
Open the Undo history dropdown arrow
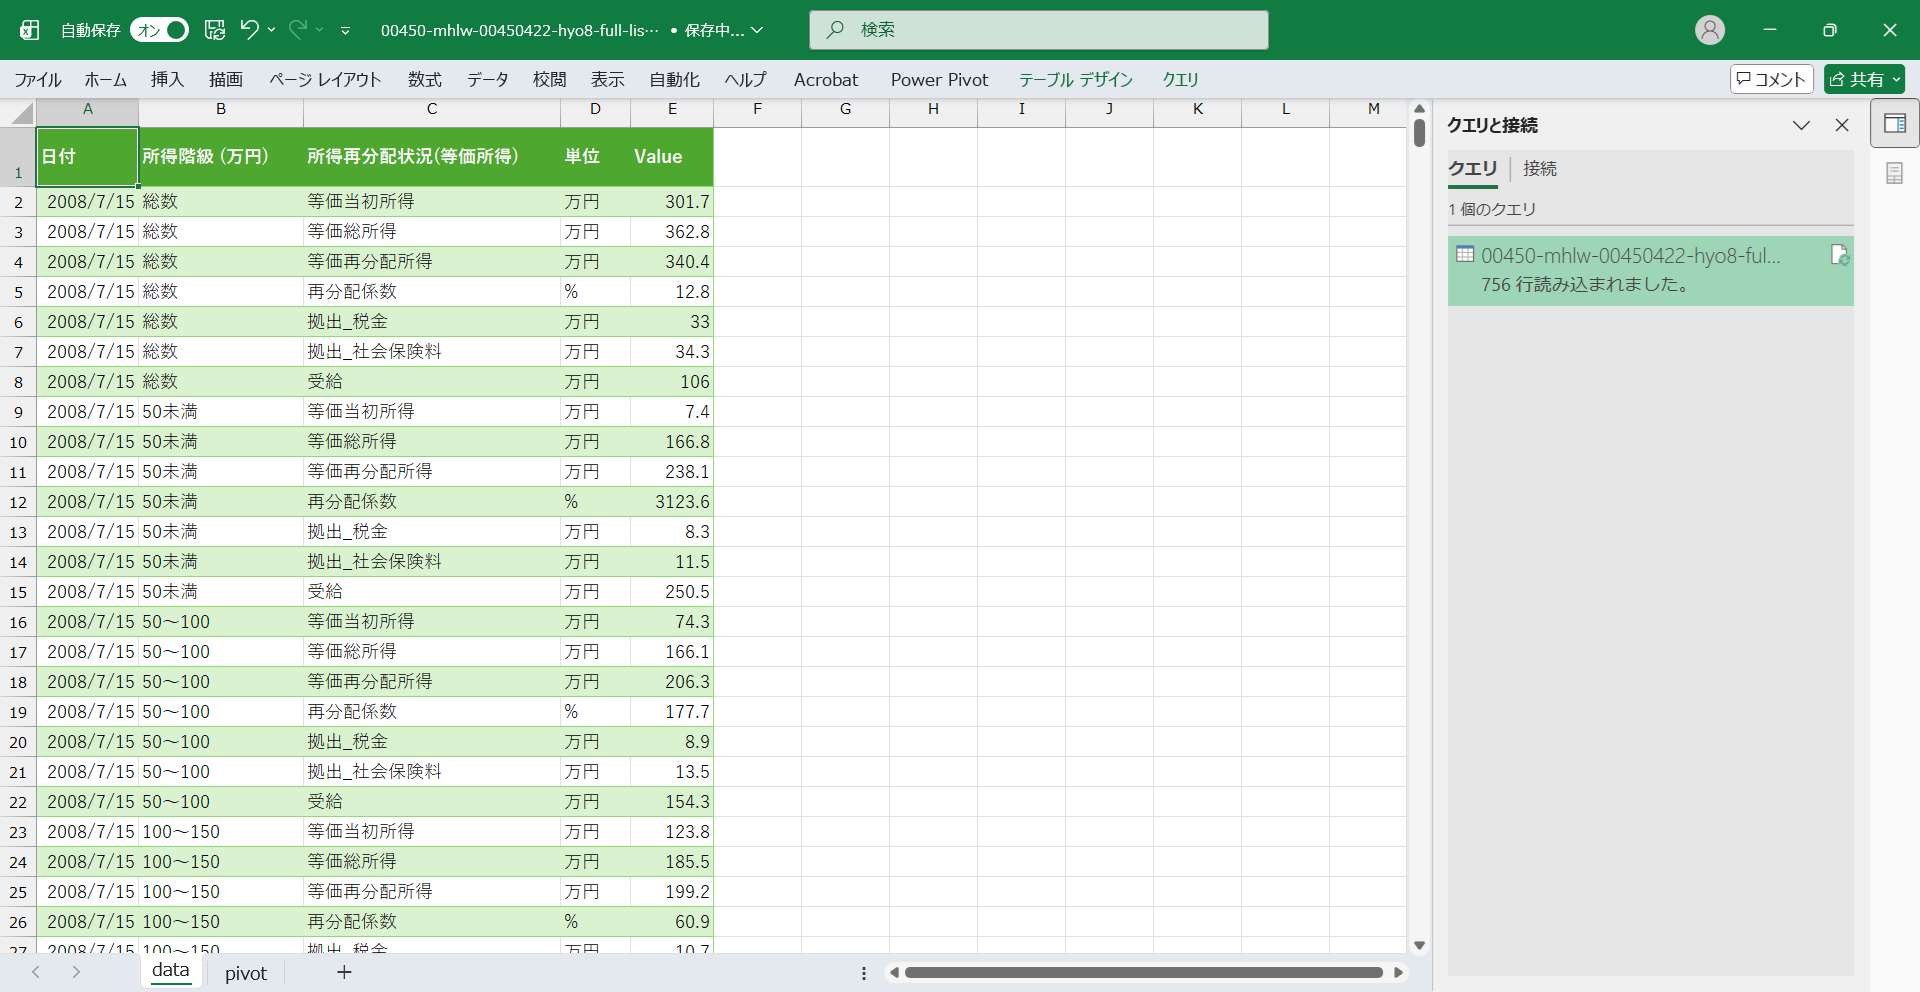(272, 30)
